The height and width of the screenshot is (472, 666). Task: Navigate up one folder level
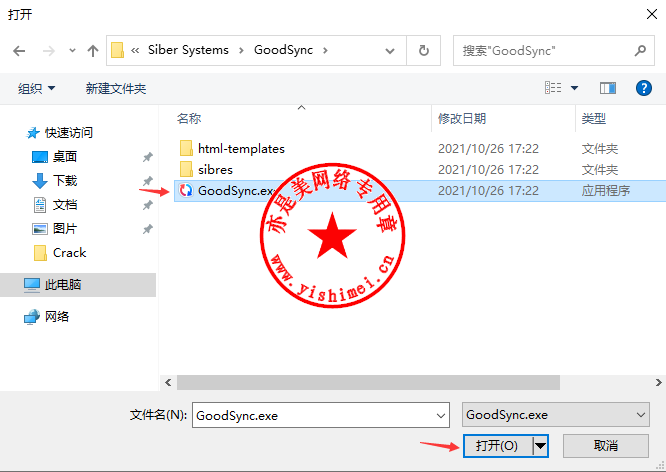[x=93, y=51]
